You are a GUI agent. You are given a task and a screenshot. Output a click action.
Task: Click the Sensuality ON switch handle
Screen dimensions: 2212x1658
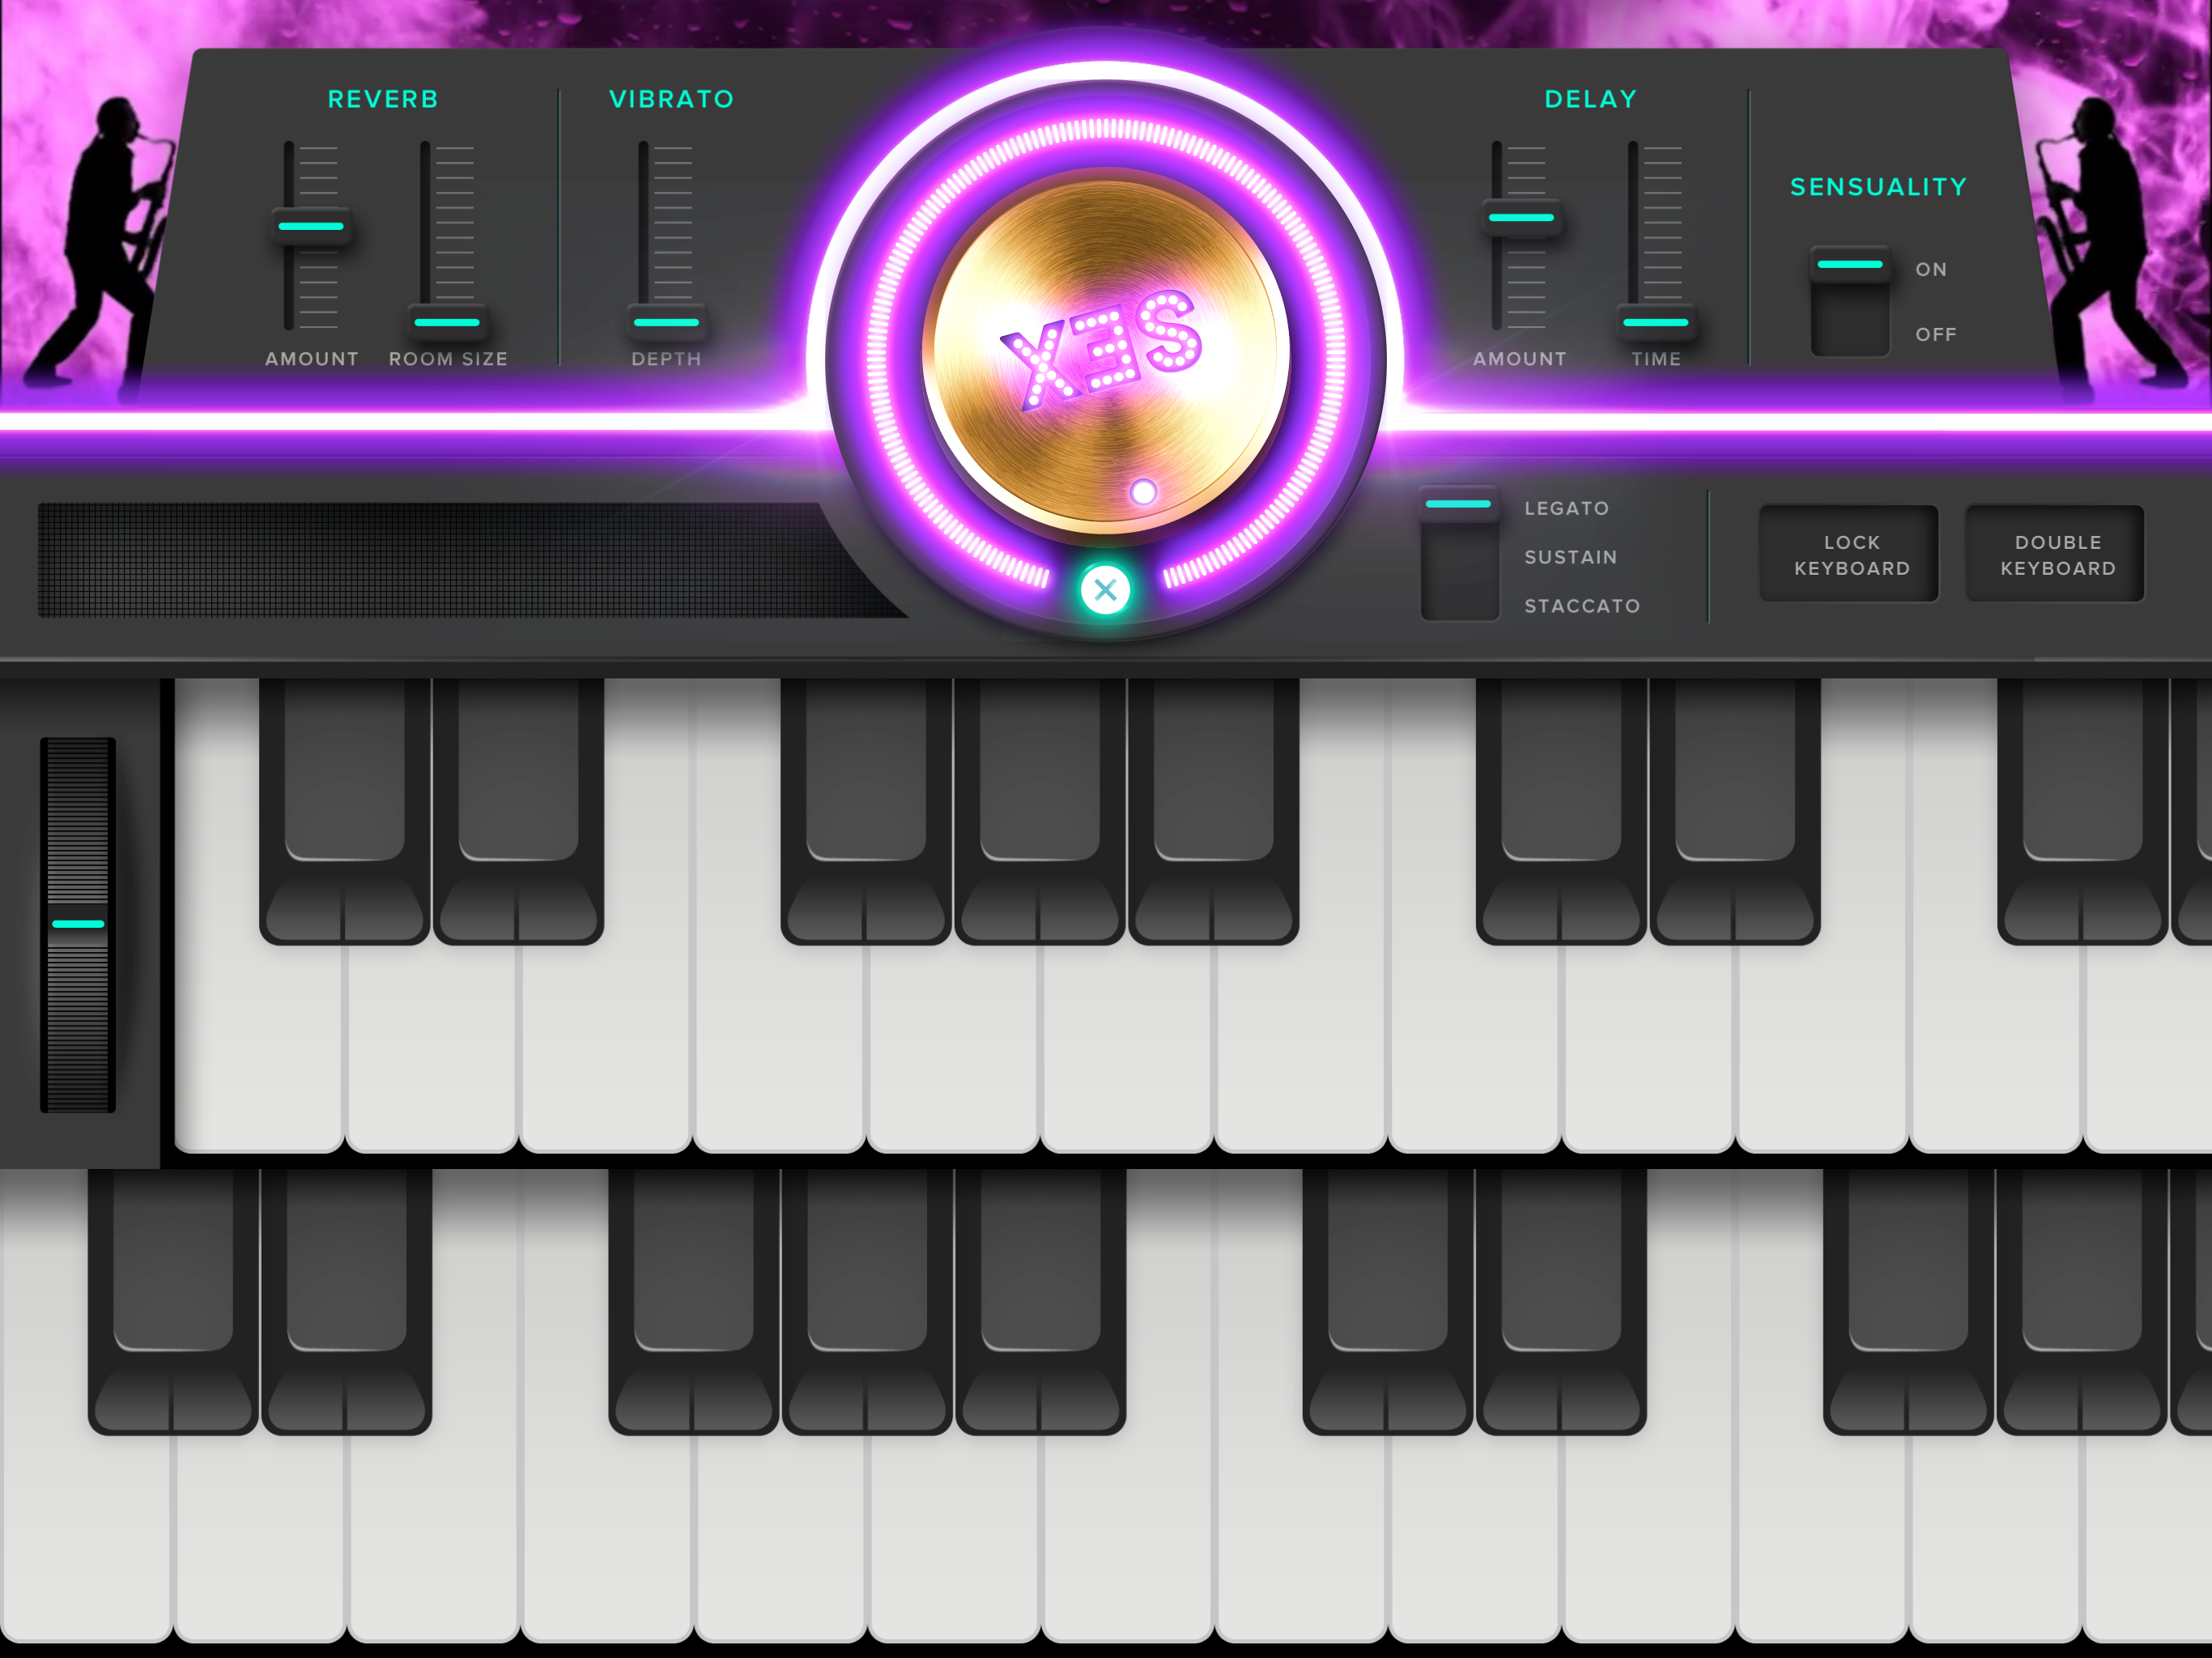1849,265
